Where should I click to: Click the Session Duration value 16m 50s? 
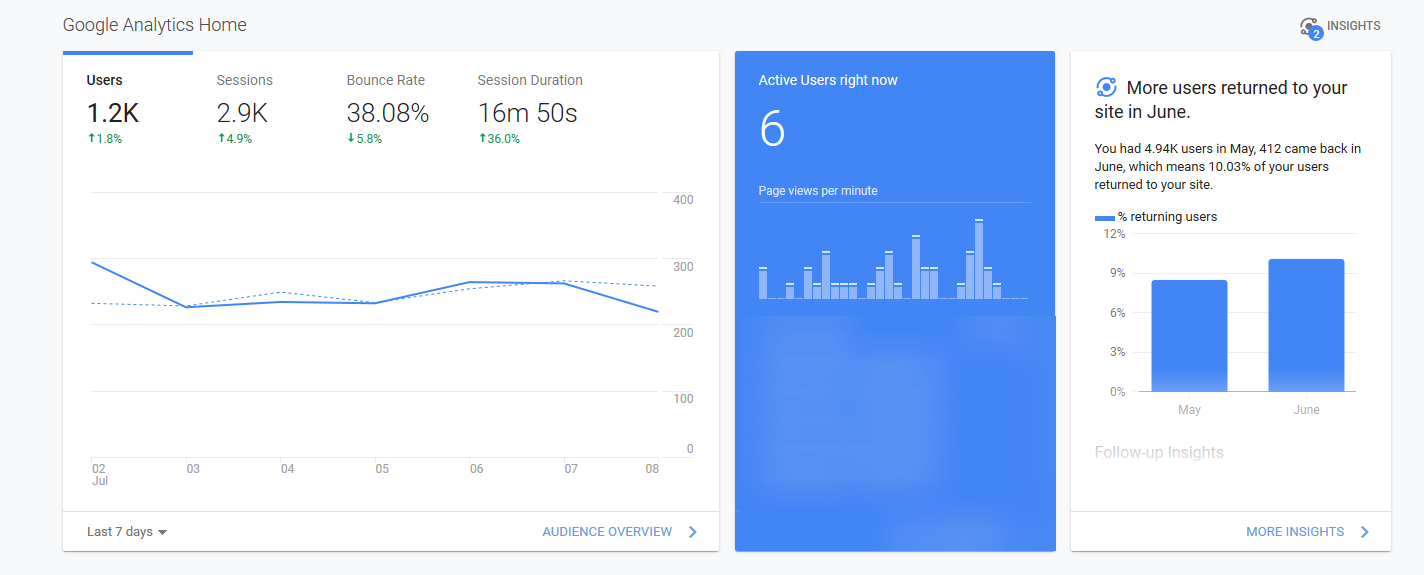528,114
